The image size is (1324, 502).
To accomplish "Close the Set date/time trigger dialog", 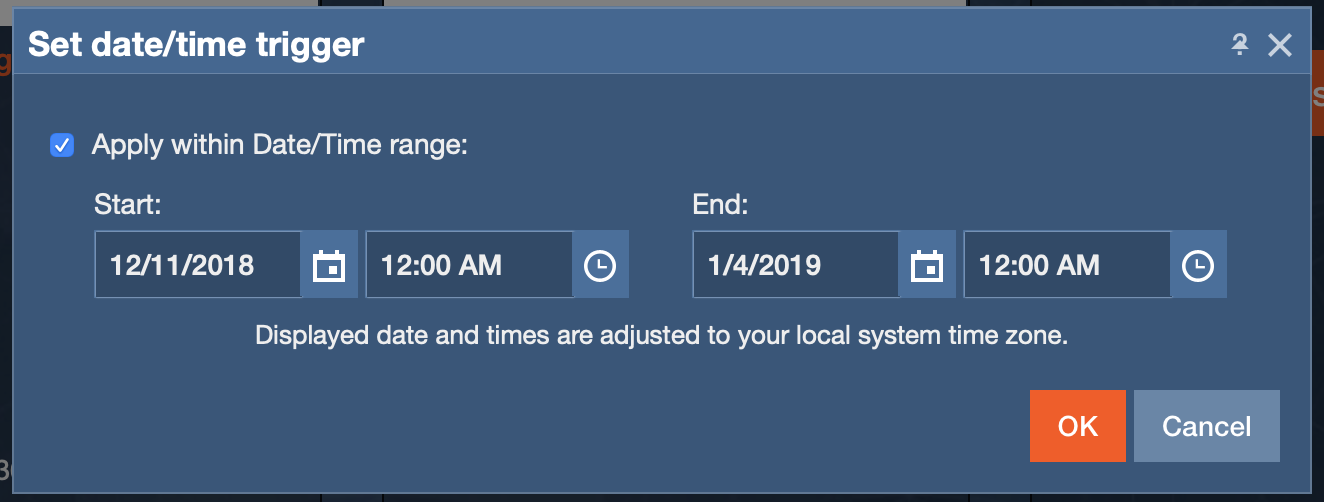I will click(x=1280, y=44).
